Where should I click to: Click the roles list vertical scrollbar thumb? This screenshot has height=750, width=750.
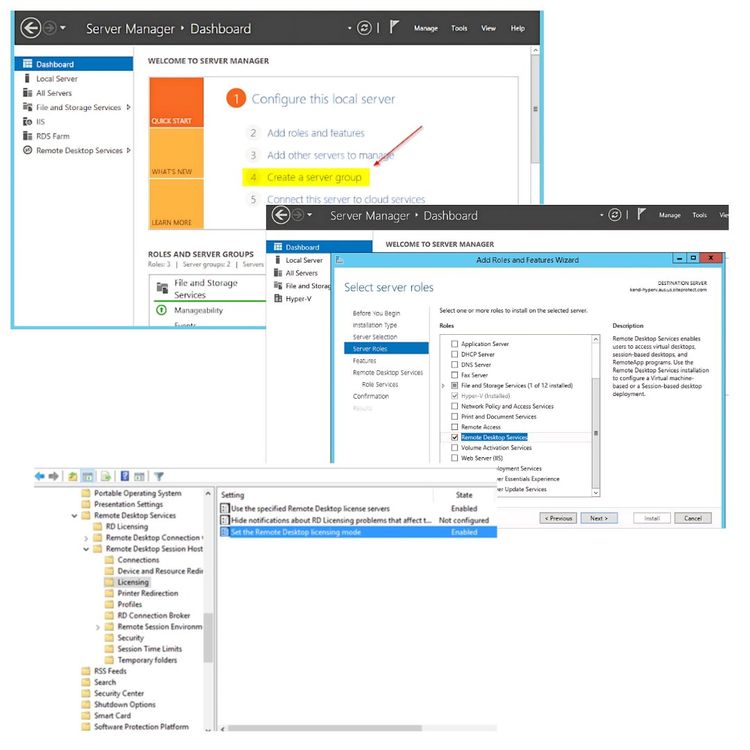(x=596, y=433)
